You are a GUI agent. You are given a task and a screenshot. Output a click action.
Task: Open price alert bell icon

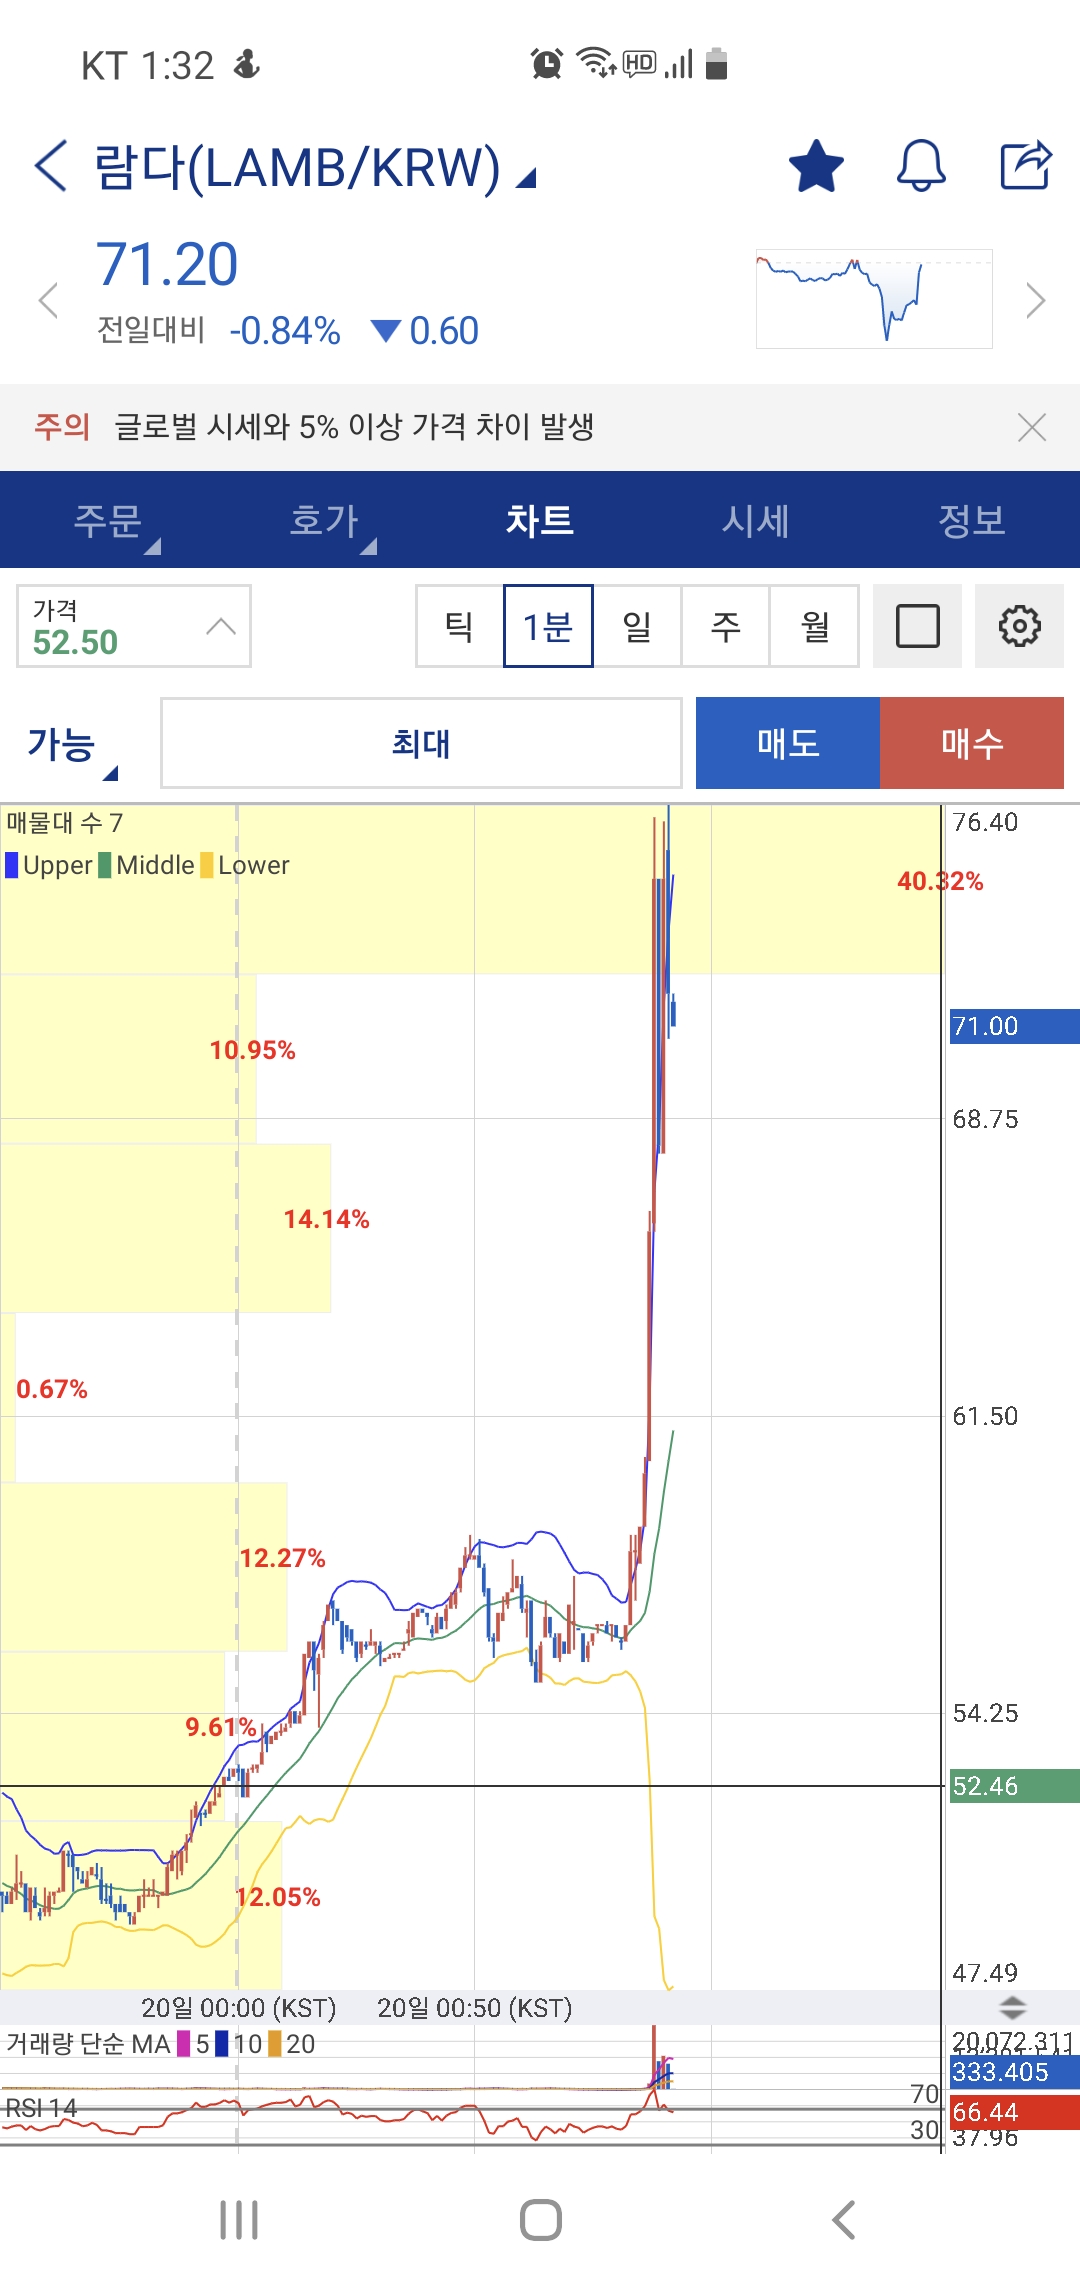920,166
